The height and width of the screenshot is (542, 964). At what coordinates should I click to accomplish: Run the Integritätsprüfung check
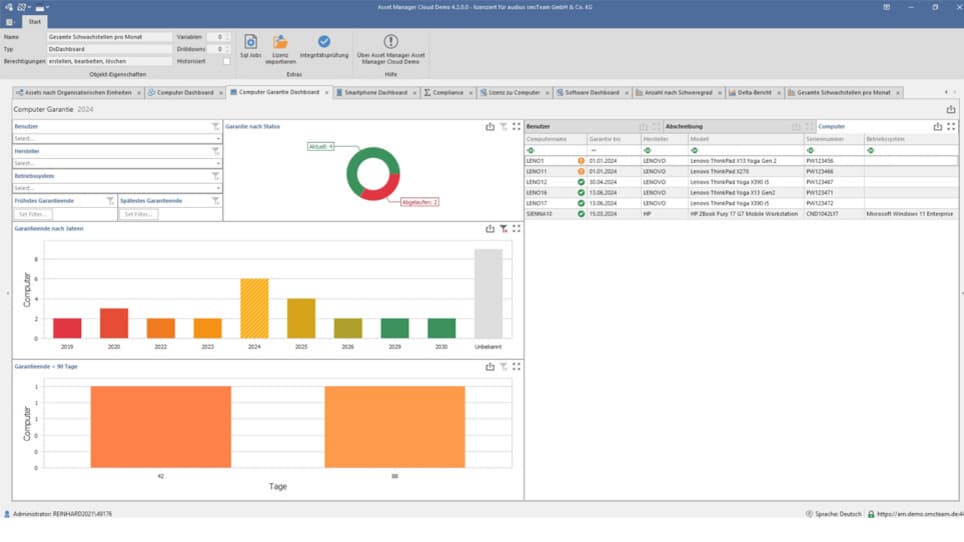324,47
